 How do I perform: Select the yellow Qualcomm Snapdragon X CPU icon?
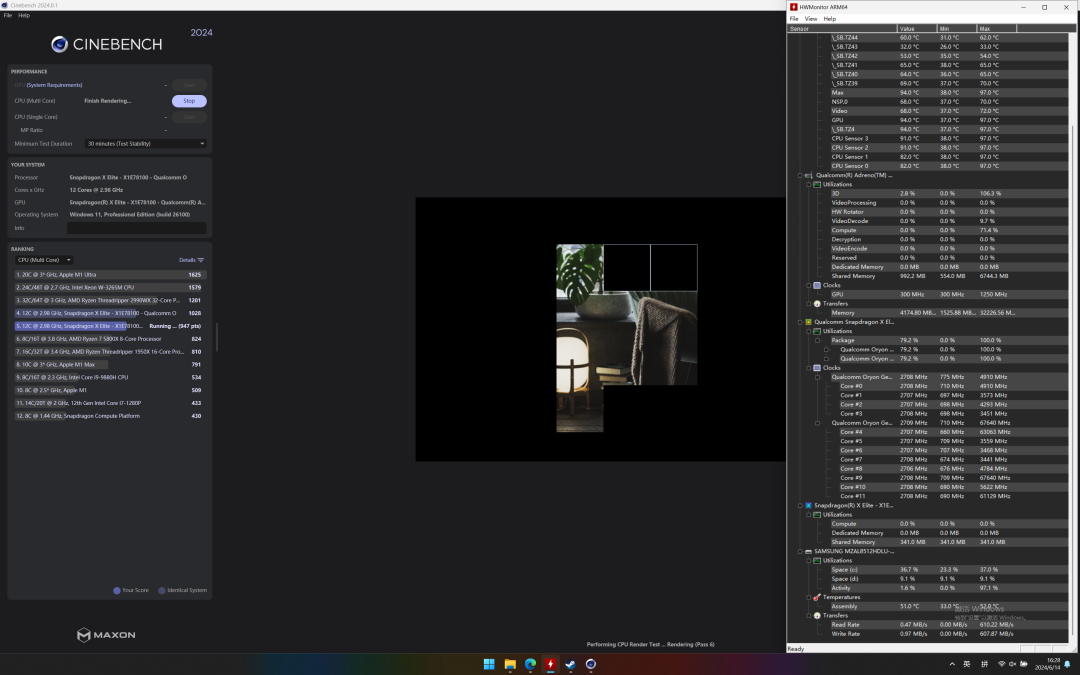tap(809, 322)
